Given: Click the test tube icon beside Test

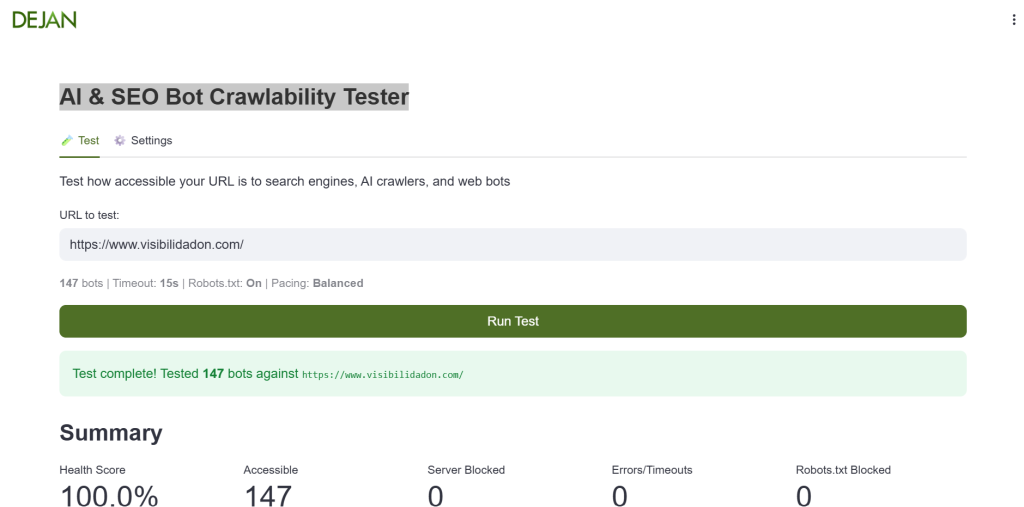Looking at the screenshot, I should (x=67, y=141).
